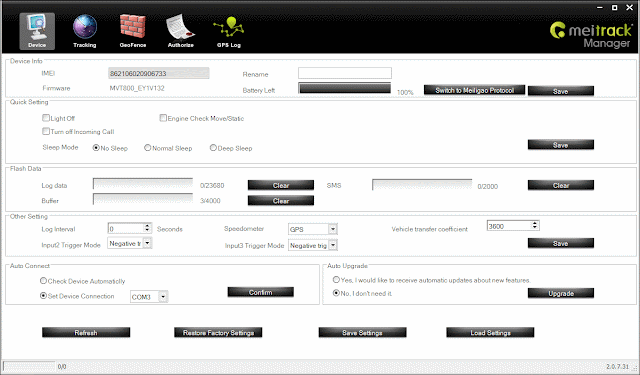This screenshot has height=375, width=640.
Task: Choose Set Device Connection option
Action: (43, 296)
